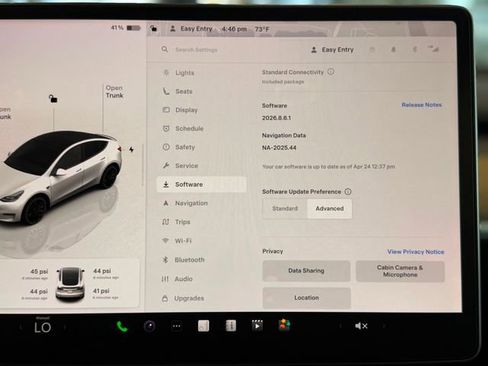Open Easy Entry profile in the top status bar
This screenshot has height=366, width=488.
pyautogui.click(x=191, y=29)
